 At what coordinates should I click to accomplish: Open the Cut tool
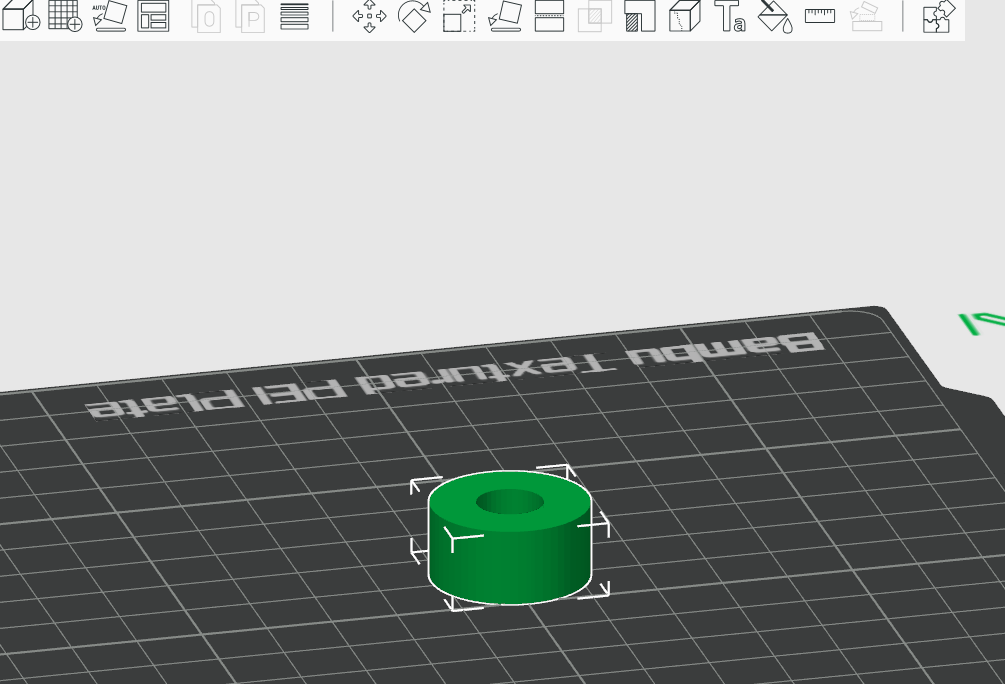(549, 16)
